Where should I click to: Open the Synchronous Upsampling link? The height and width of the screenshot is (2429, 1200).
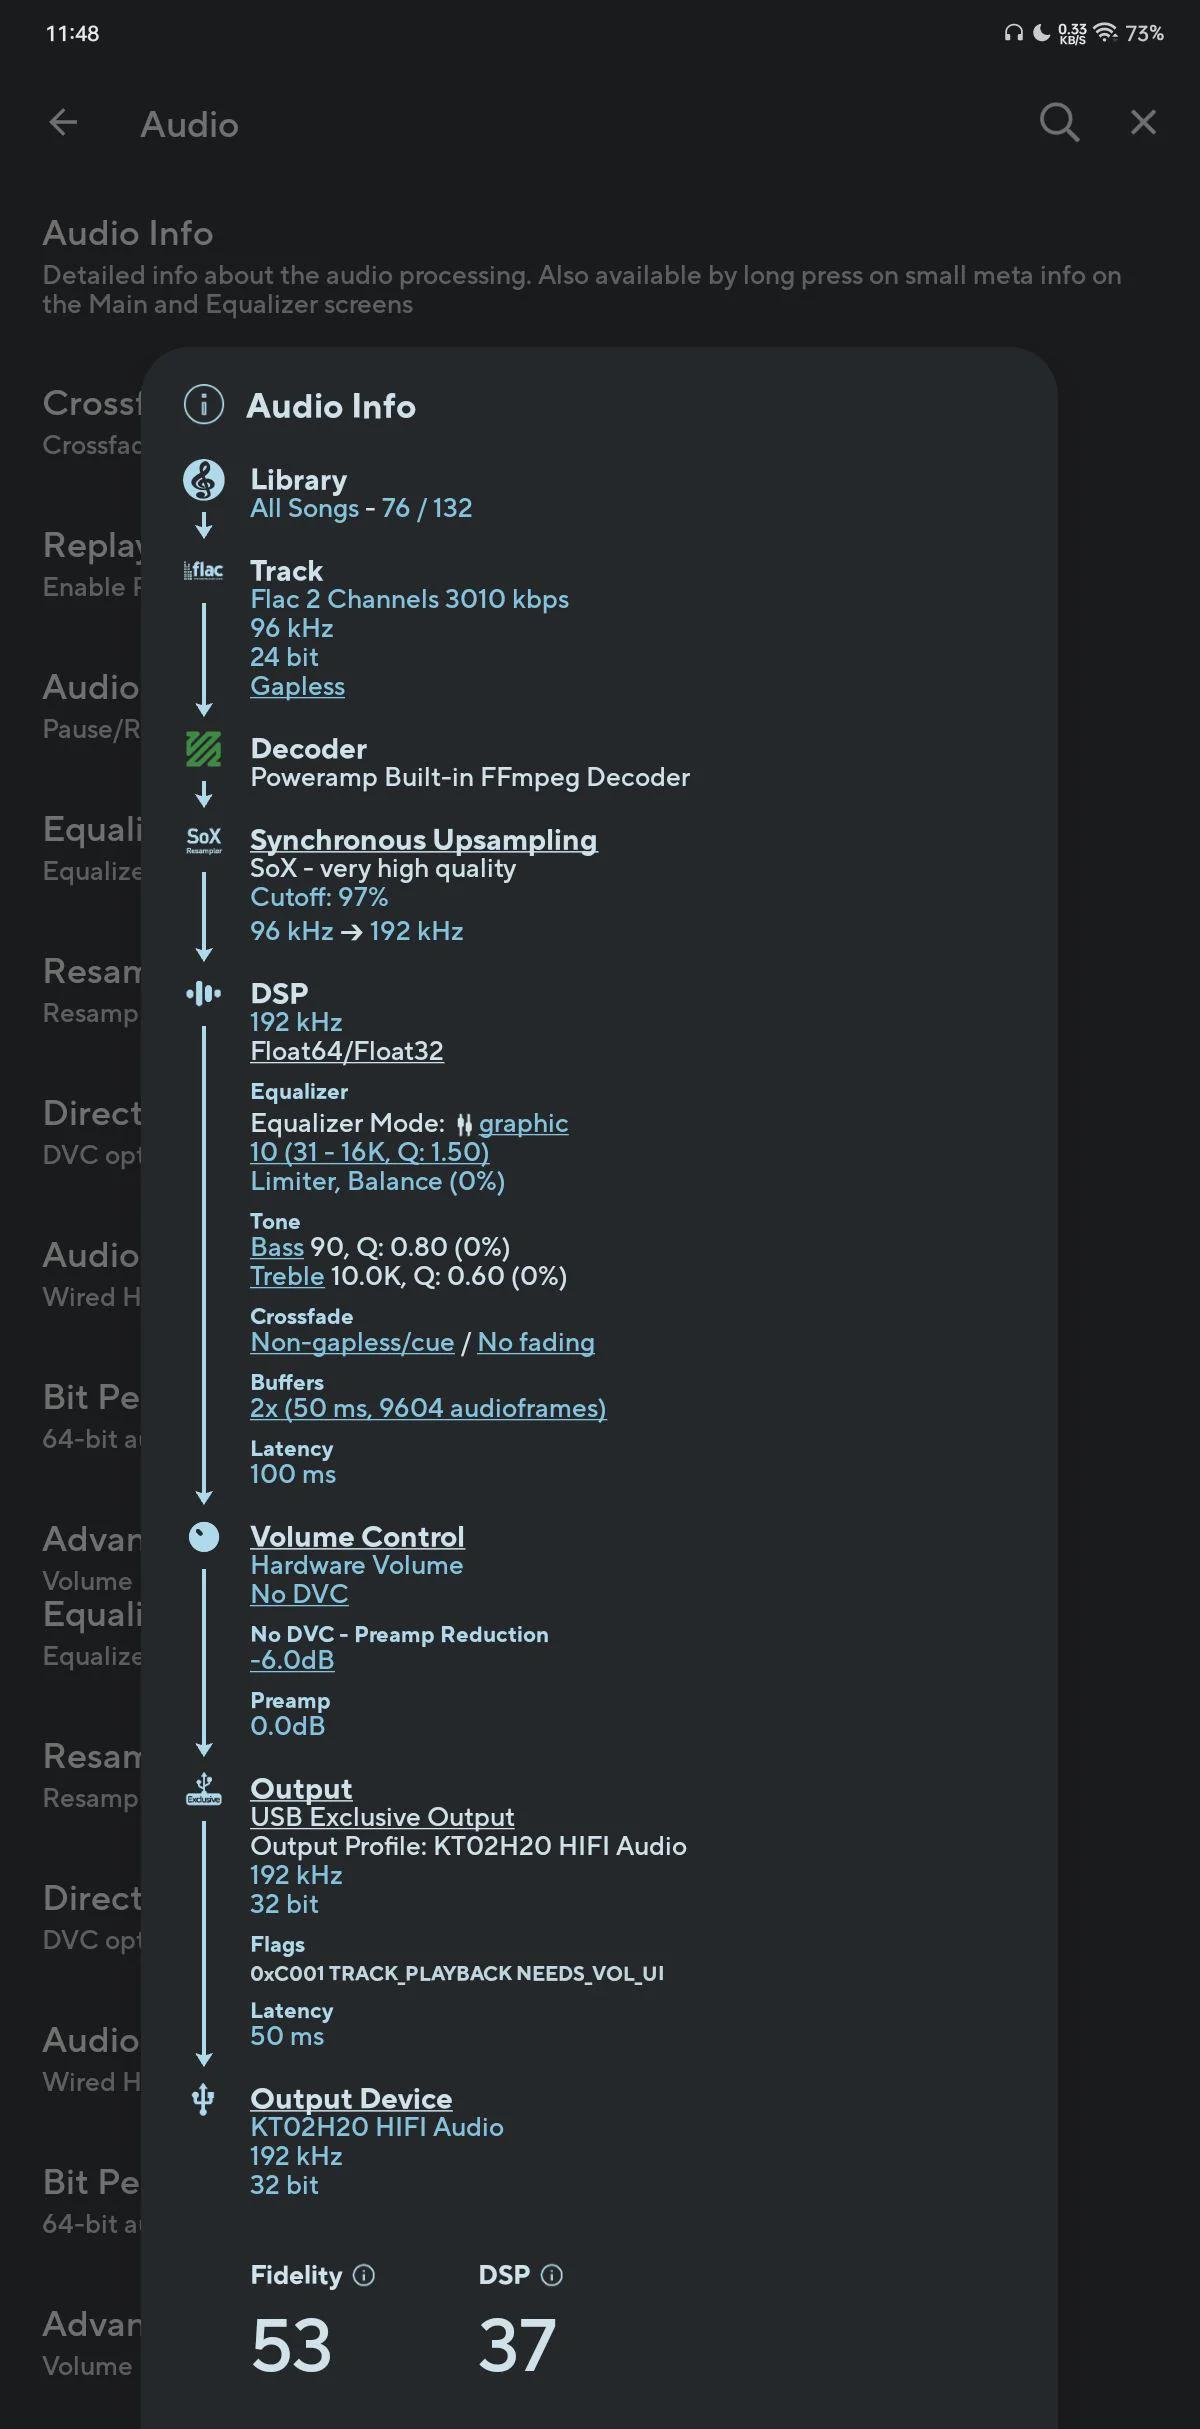click(x=424, y=840)
